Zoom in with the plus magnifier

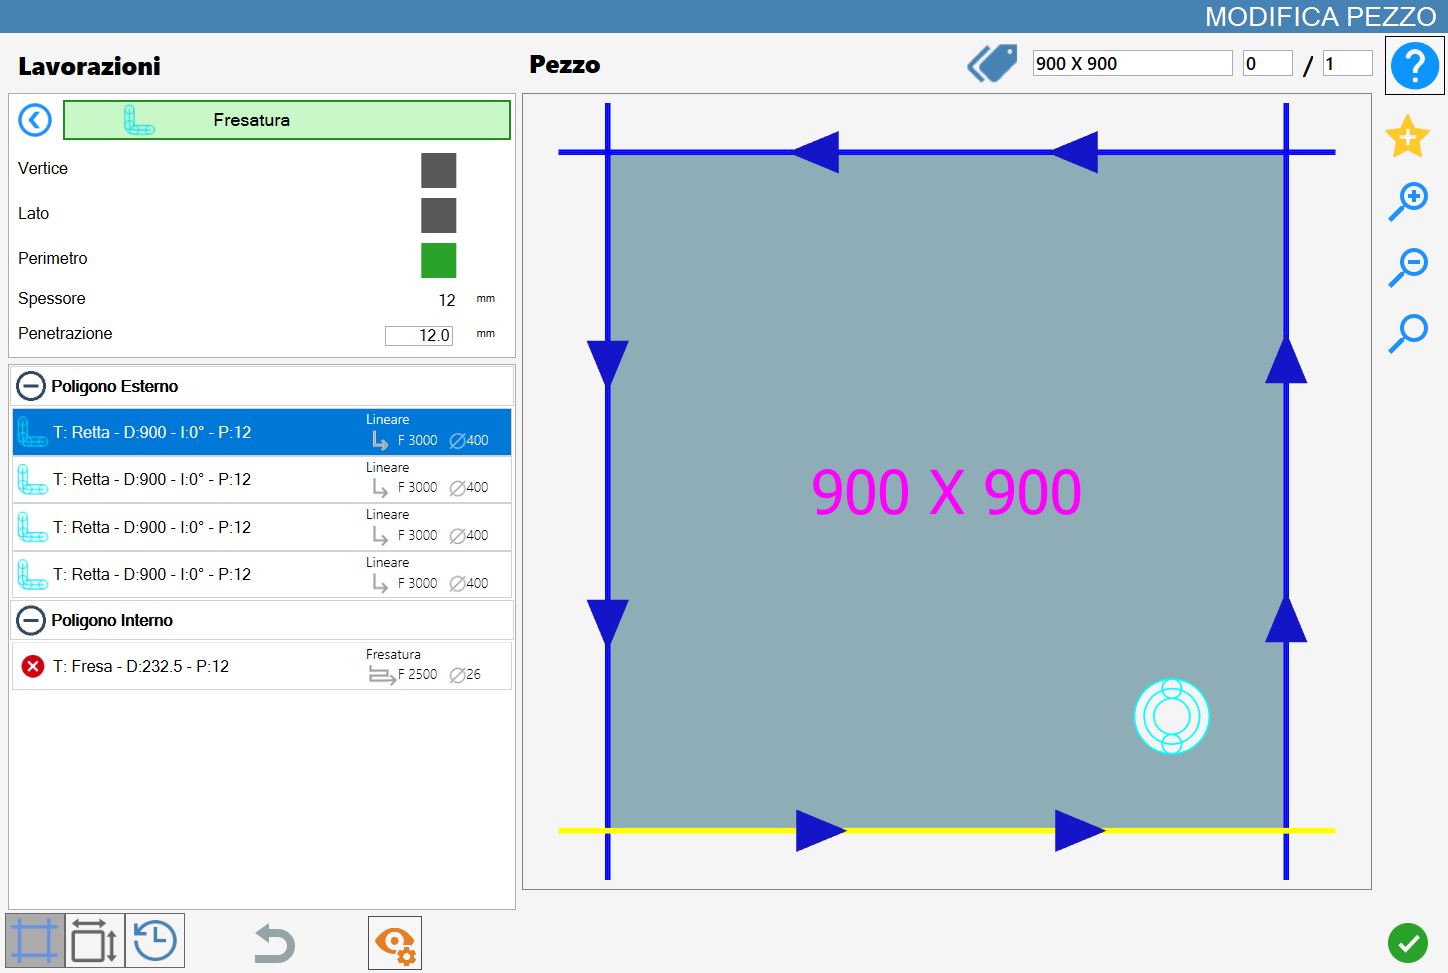[1408, 201]
